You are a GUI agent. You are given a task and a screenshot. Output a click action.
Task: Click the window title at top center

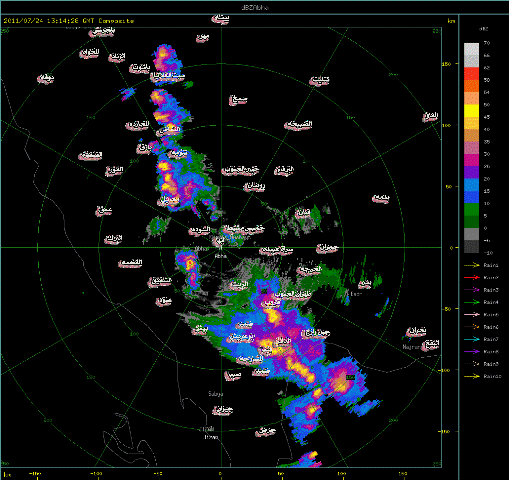[x=255, y=7]
